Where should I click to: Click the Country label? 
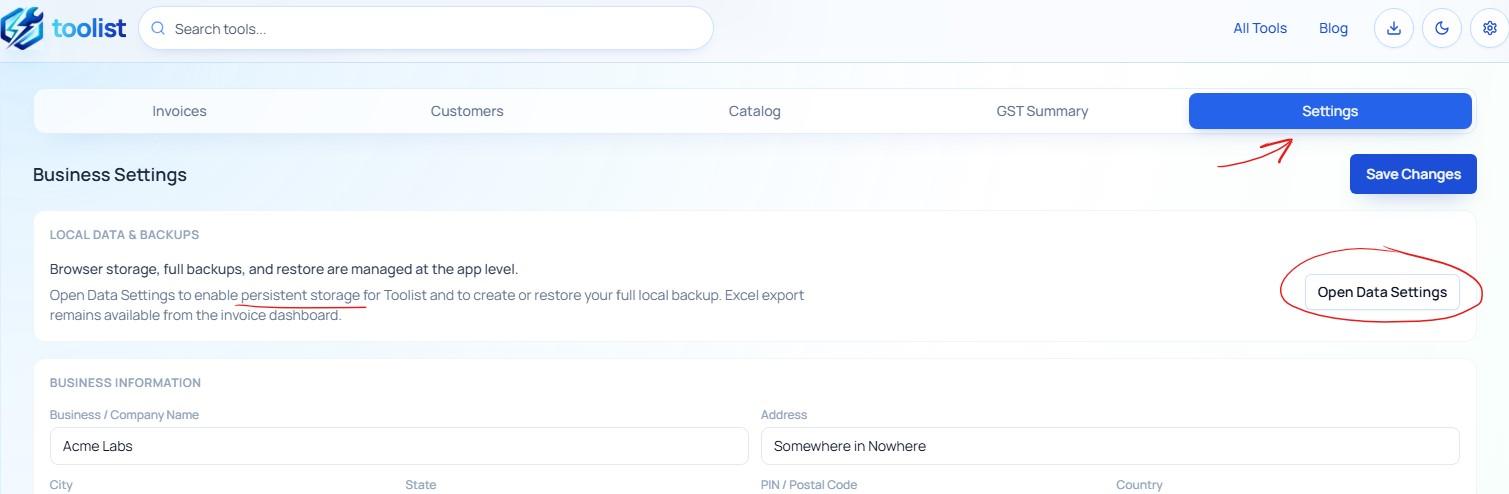[x=1139, y=485]
